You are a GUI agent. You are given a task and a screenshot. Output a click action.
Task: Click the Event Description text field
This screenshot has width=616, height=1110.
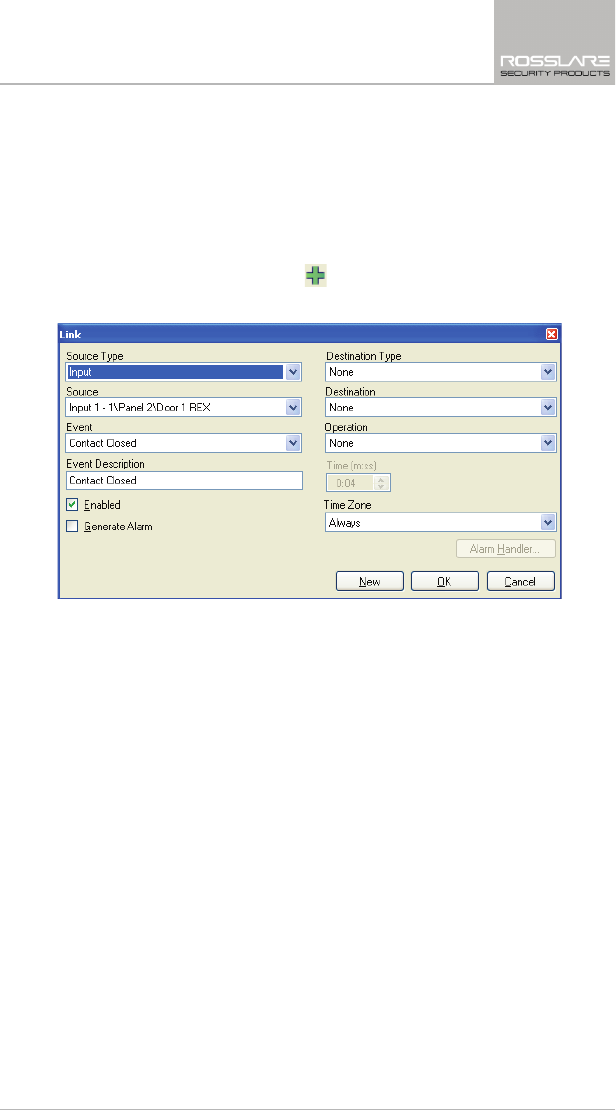(x=184, y=480)
